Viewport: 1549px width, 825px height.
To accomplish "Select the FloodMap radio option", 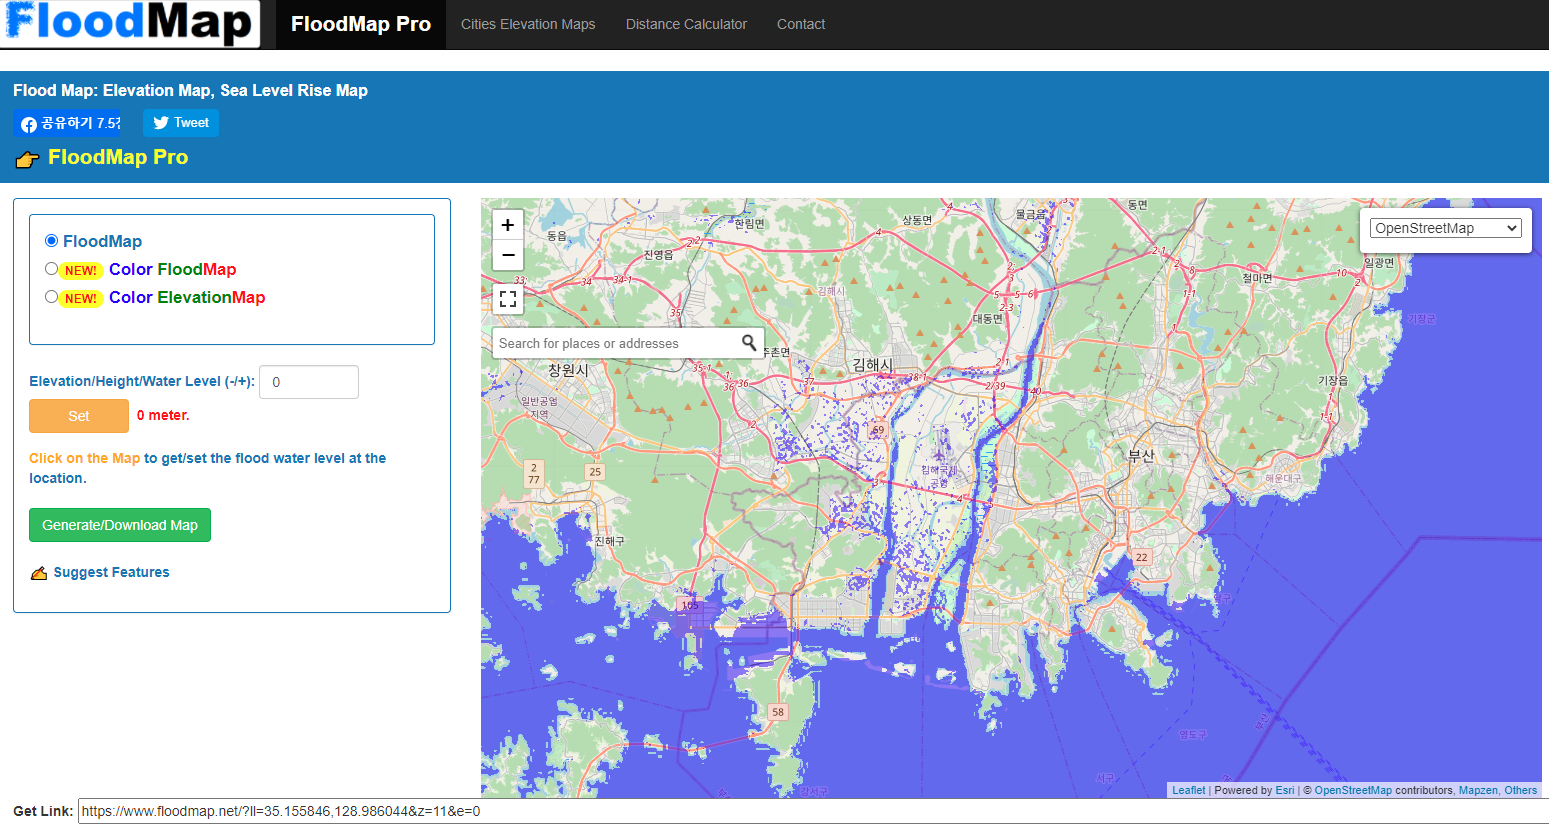I will point(51,240).
